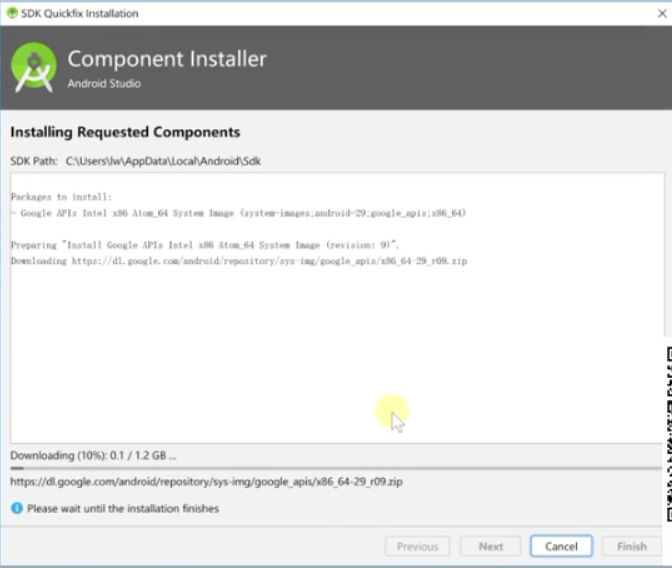Click the 'Downloading (10%): 0.1 / 1.2 GB' status text
The width and height of the screenshot is (672, 568).
pyautogui.click(x=93, y=455)
